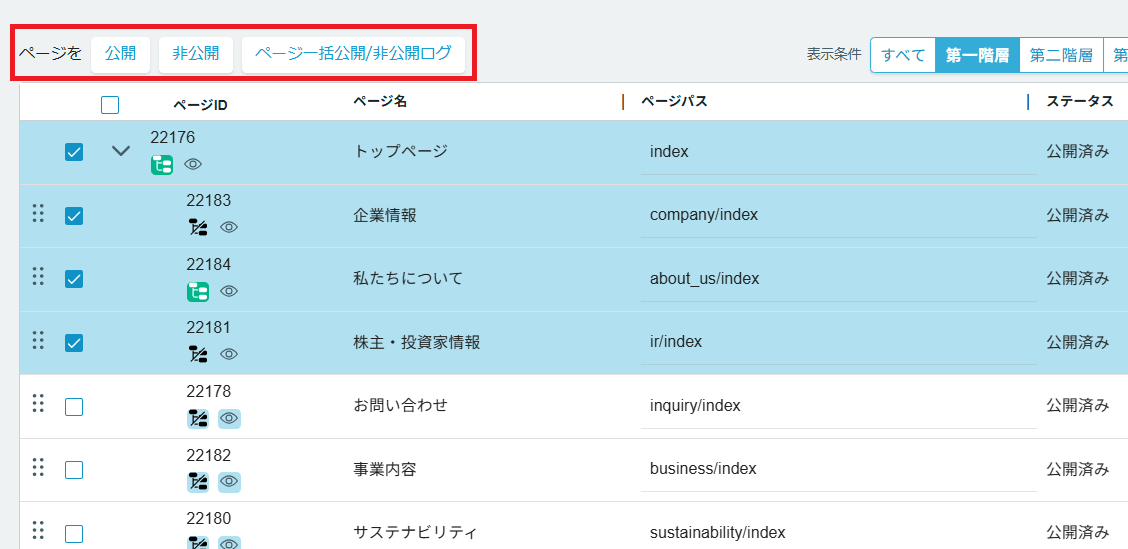Click the drag handle for お問い合わせ row
This screenshot has width=1128, height=549.
coord(38,403)
